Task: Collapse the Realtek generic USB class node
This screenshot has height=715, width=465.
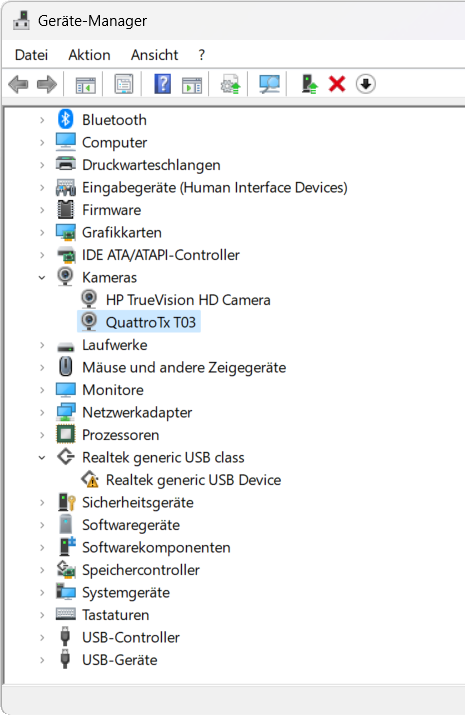Action: pyautogui.click(x=42, y=457)
